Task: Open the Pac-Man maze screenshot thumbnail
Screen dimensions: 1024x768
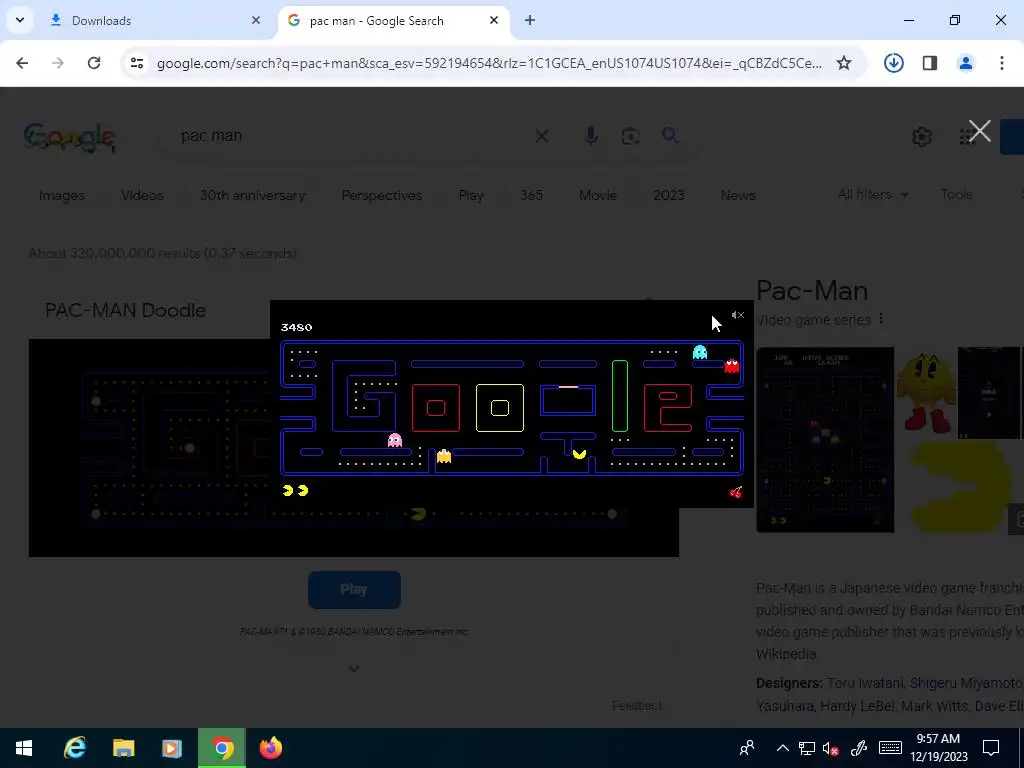Action: (x=825, y=440)
